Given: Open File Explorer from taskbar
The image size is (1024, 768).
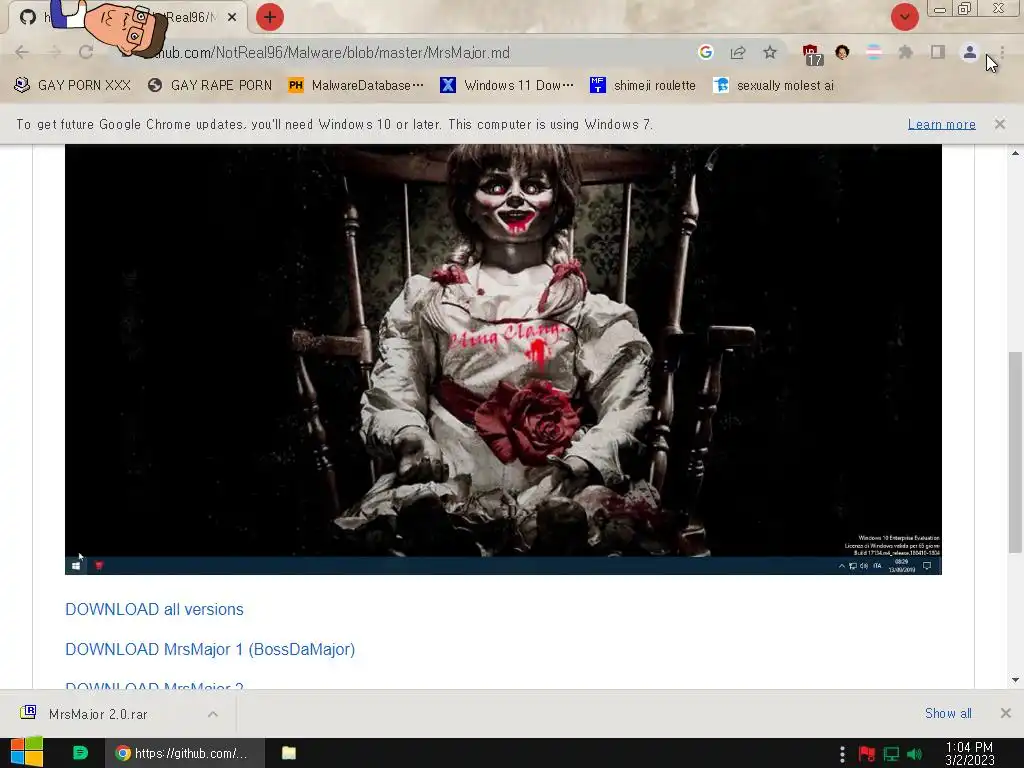Looking at the screenshot, I should pyautogui.click(x=289, y=753).
